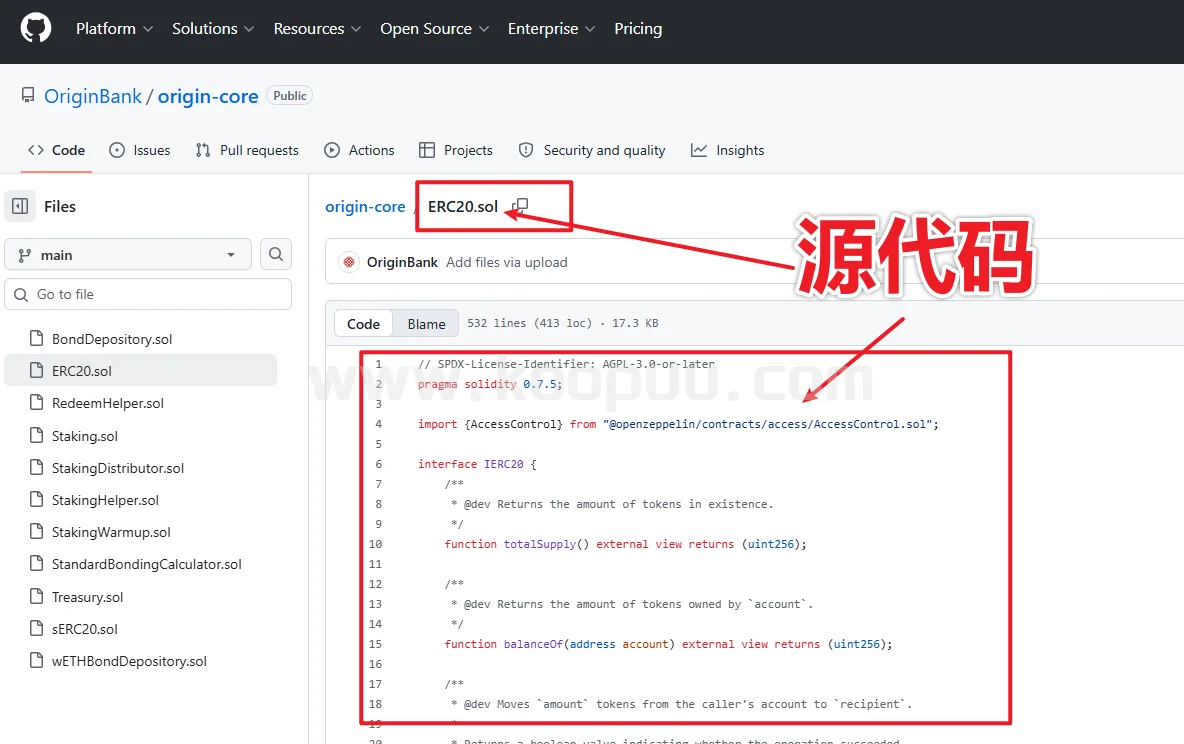Expand the Open Source menu
Screen dimensions: 1184x744
pyautogui.click(x=434, y=29)
